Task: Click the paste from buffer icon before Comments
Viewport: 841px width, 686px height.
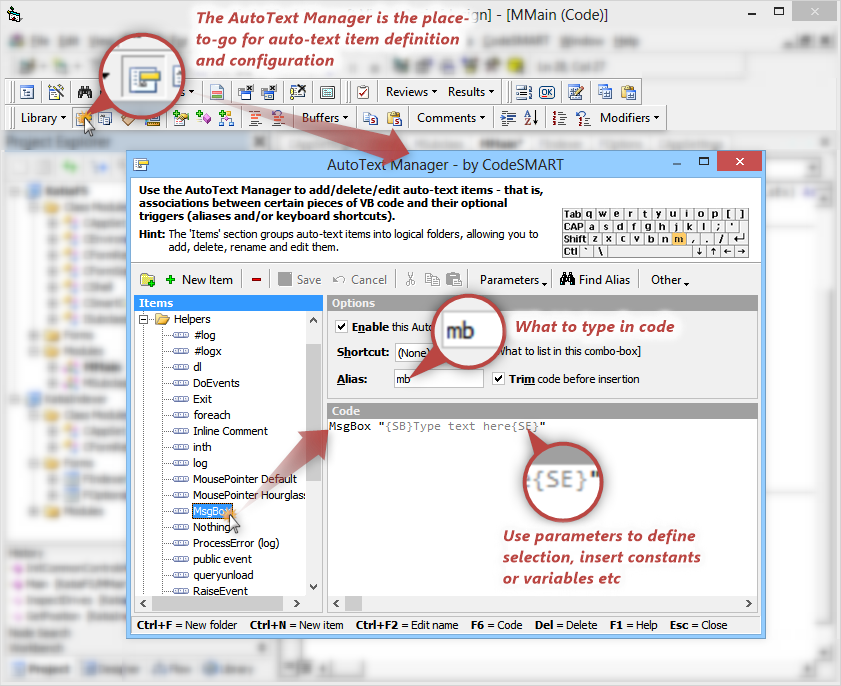Action: (394, 118)
